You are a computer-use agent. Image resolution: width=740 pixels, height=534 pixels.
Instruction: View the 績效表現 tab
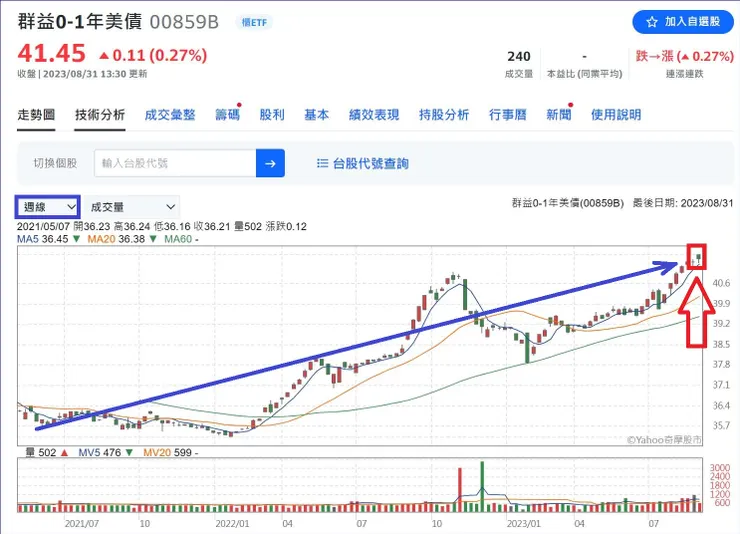tap(374, 115)
